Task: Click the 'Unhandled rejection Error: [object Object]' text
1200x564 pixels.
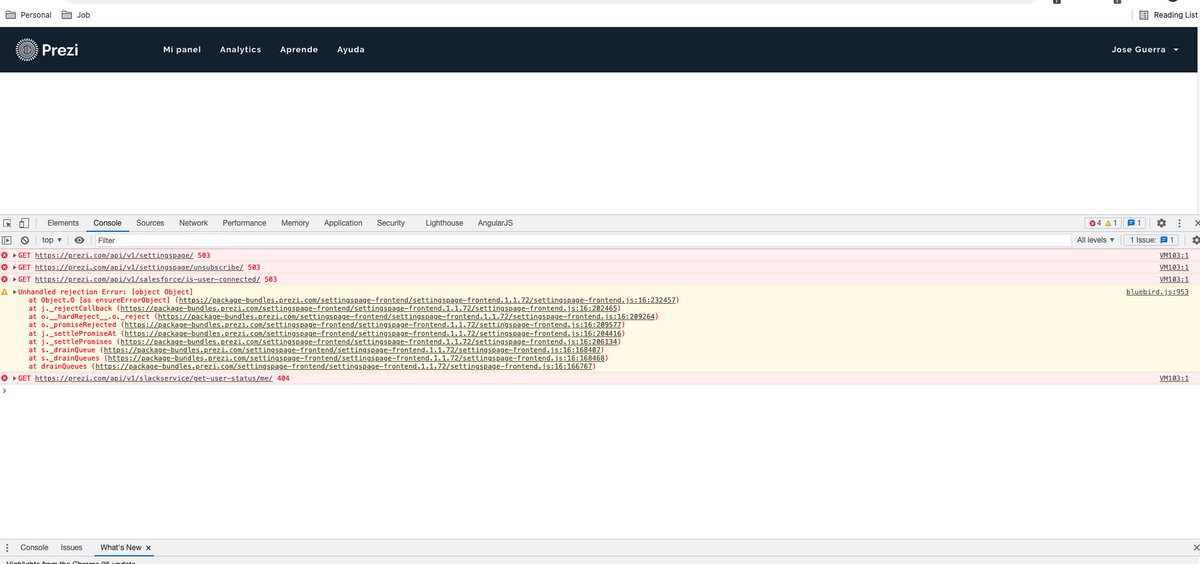Action: pyautogui.click(x=106, y=291)
